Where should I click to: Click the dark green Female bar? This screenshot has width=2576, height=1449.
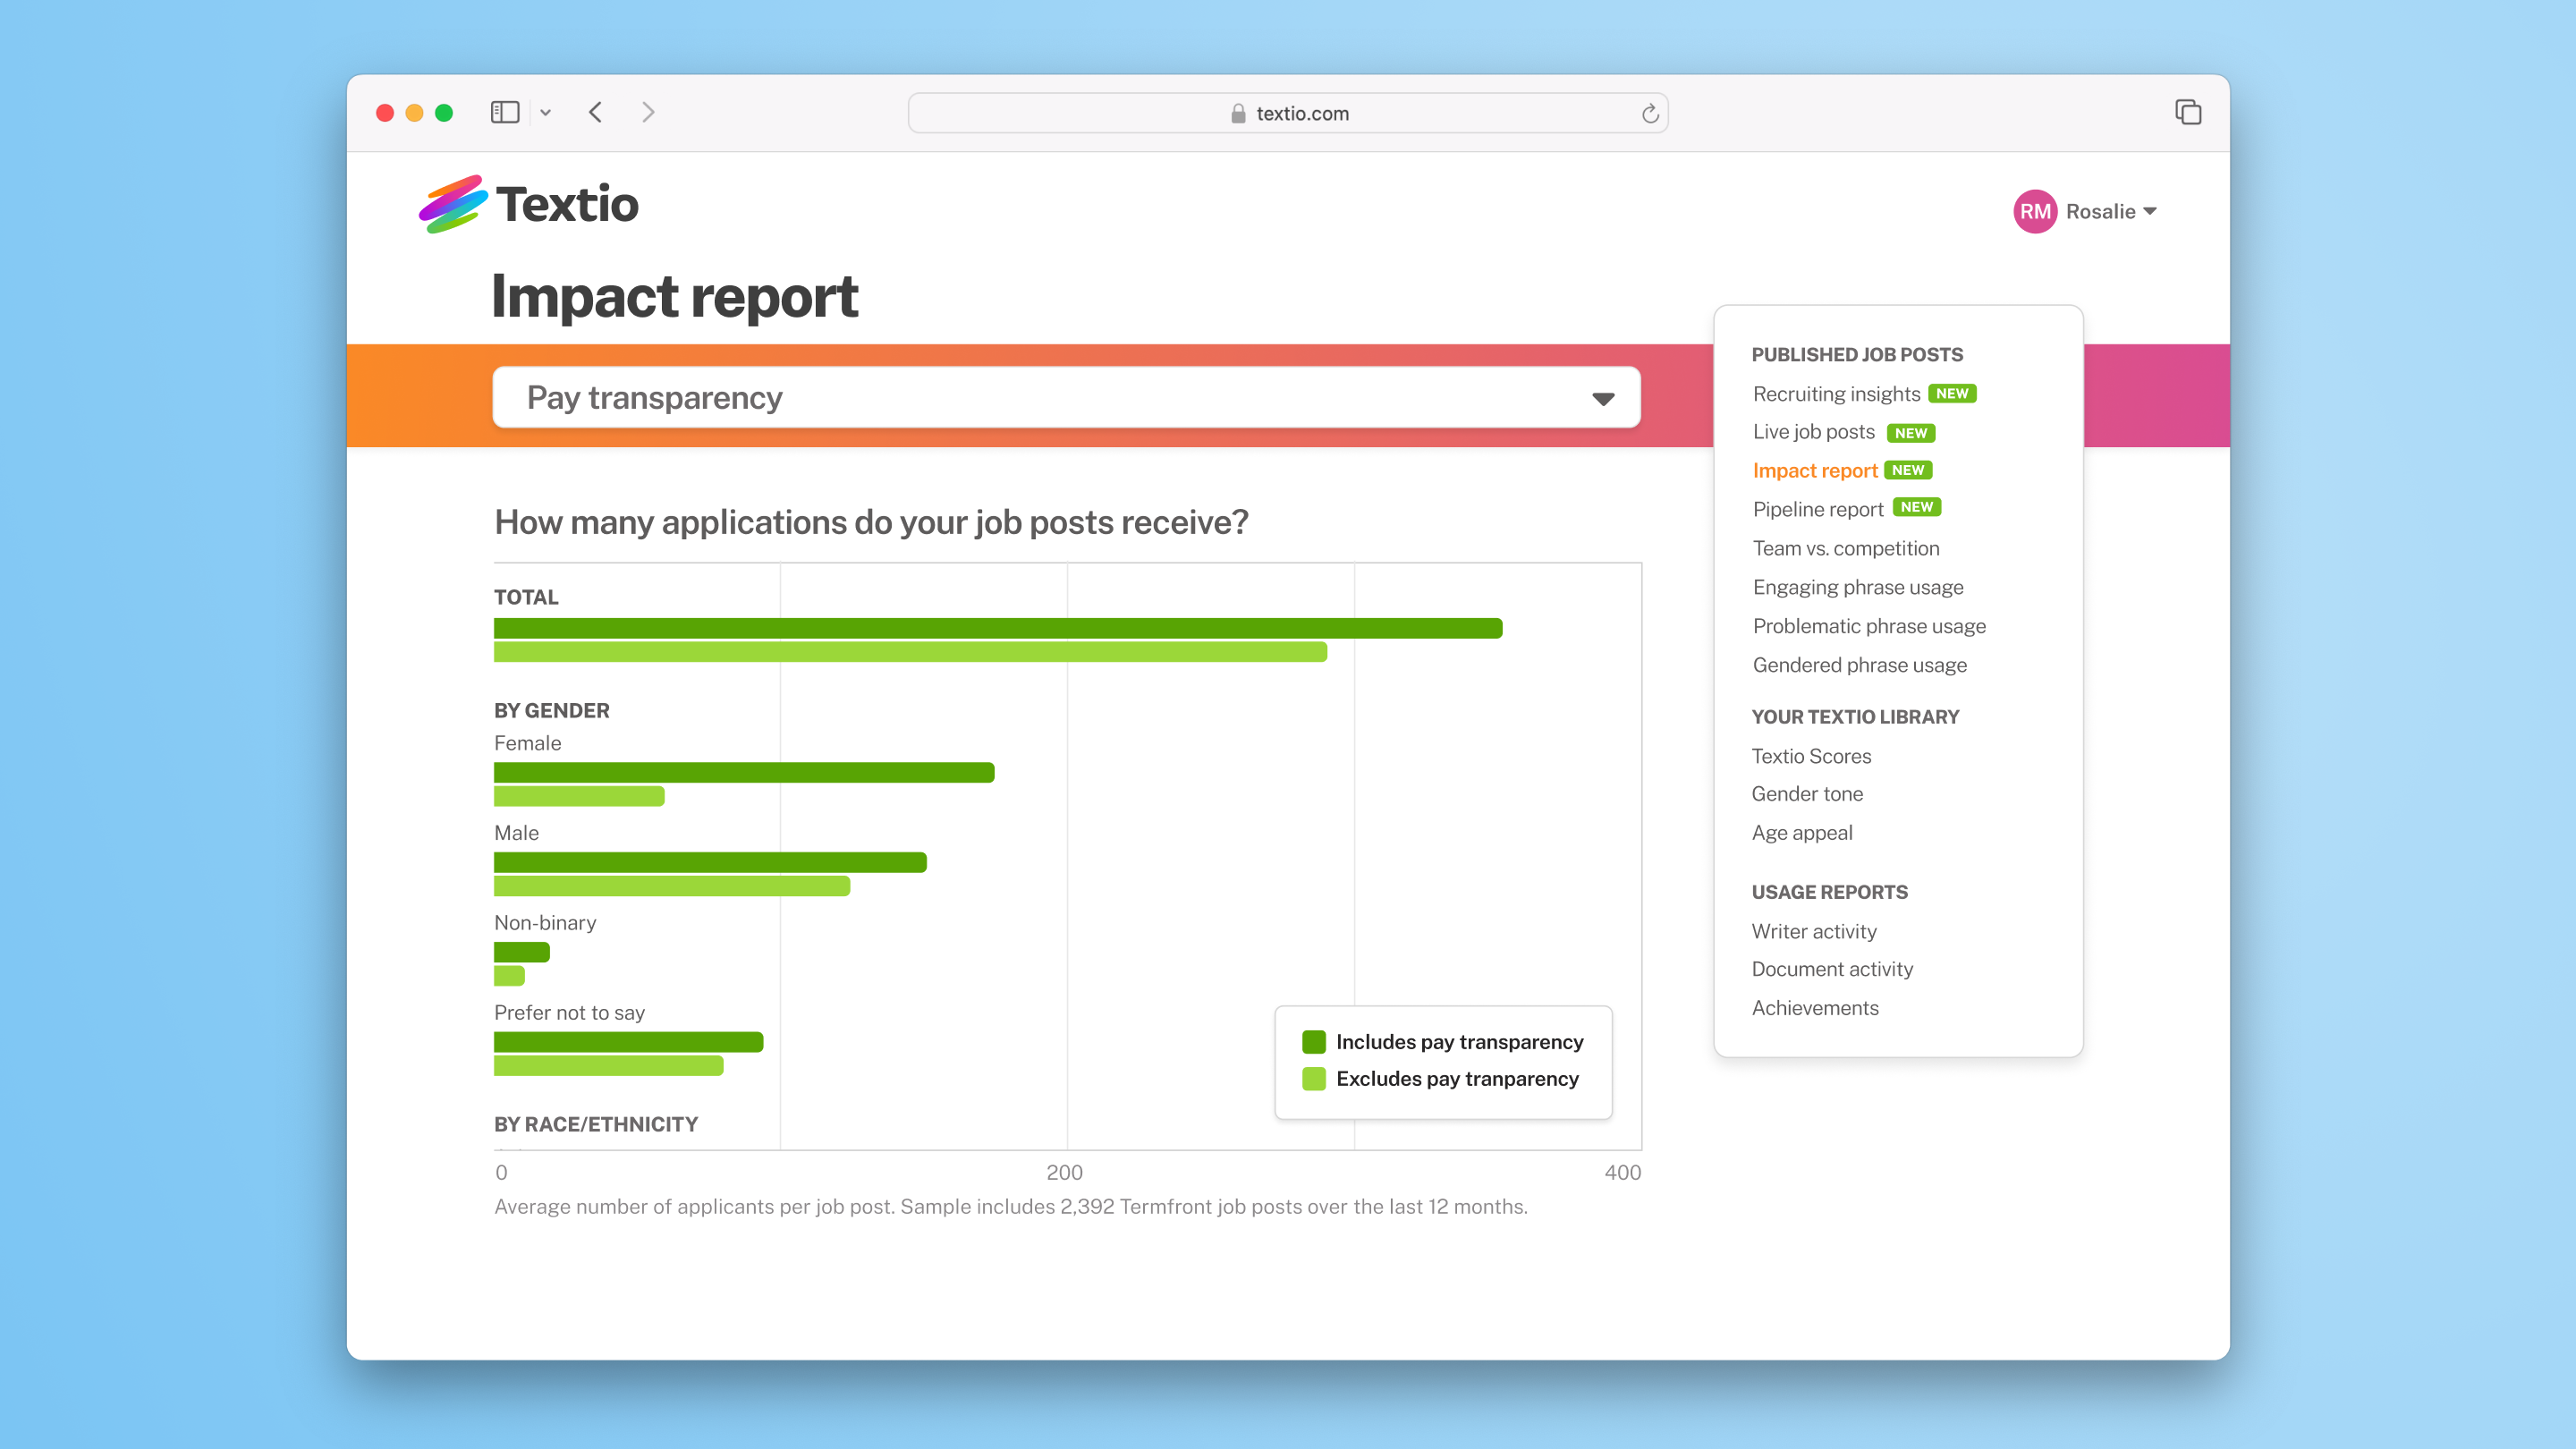click(744, 772)
